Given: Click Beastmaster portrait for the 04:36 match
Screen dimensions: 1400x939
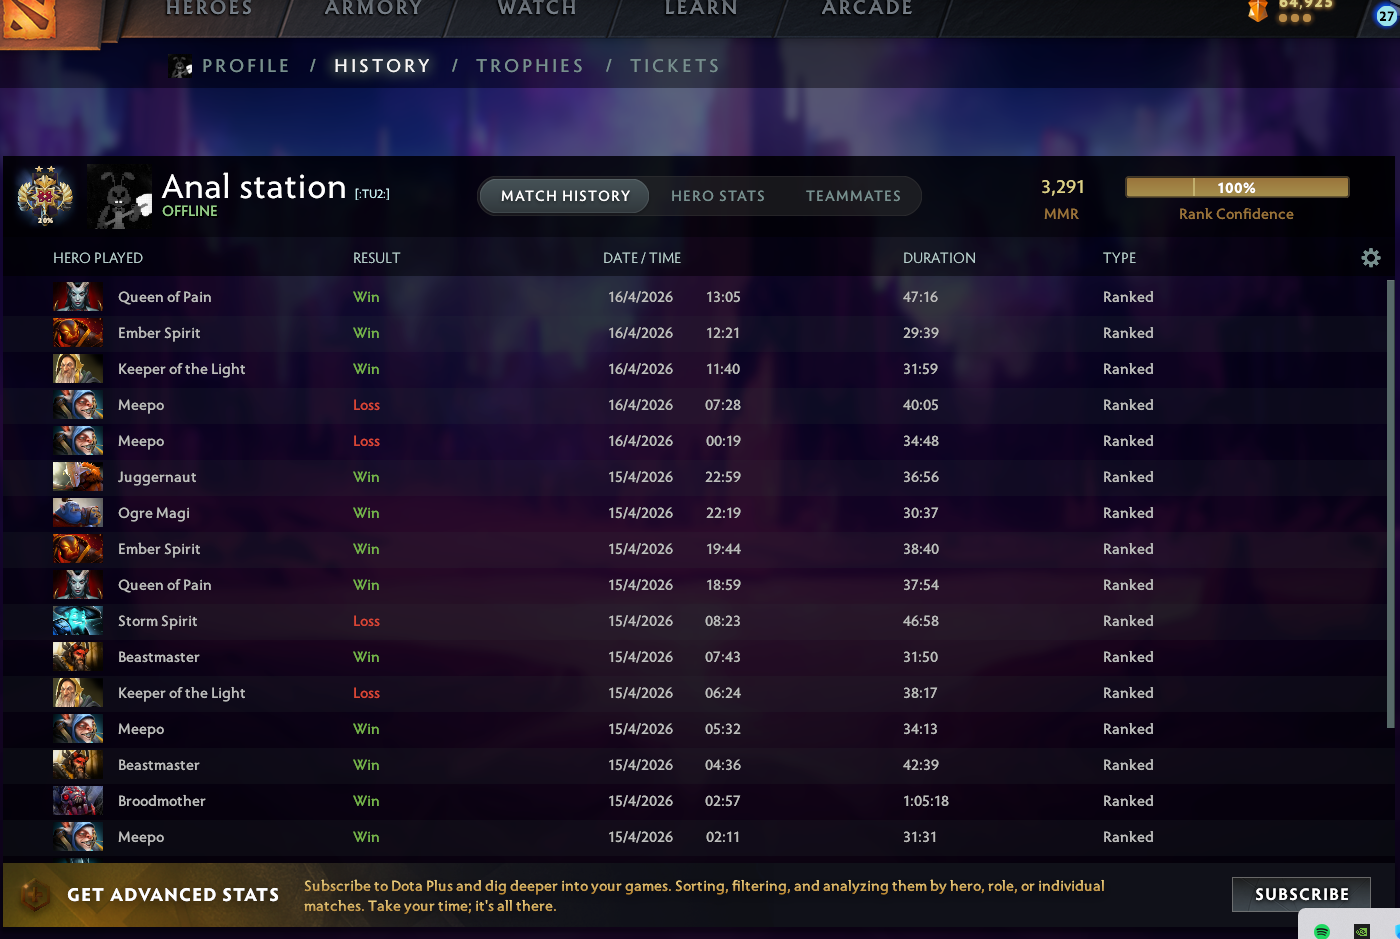Looking at the screenshot, I should [78, 765].
